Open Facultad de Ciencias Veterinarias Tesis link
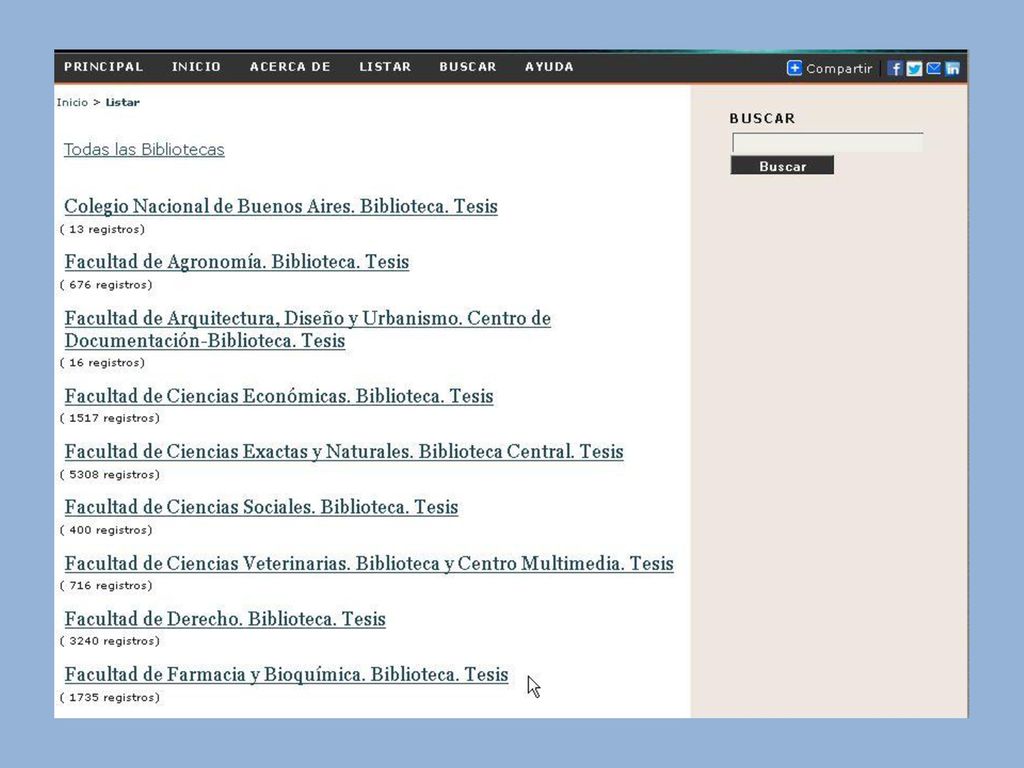 coord(369,564)
